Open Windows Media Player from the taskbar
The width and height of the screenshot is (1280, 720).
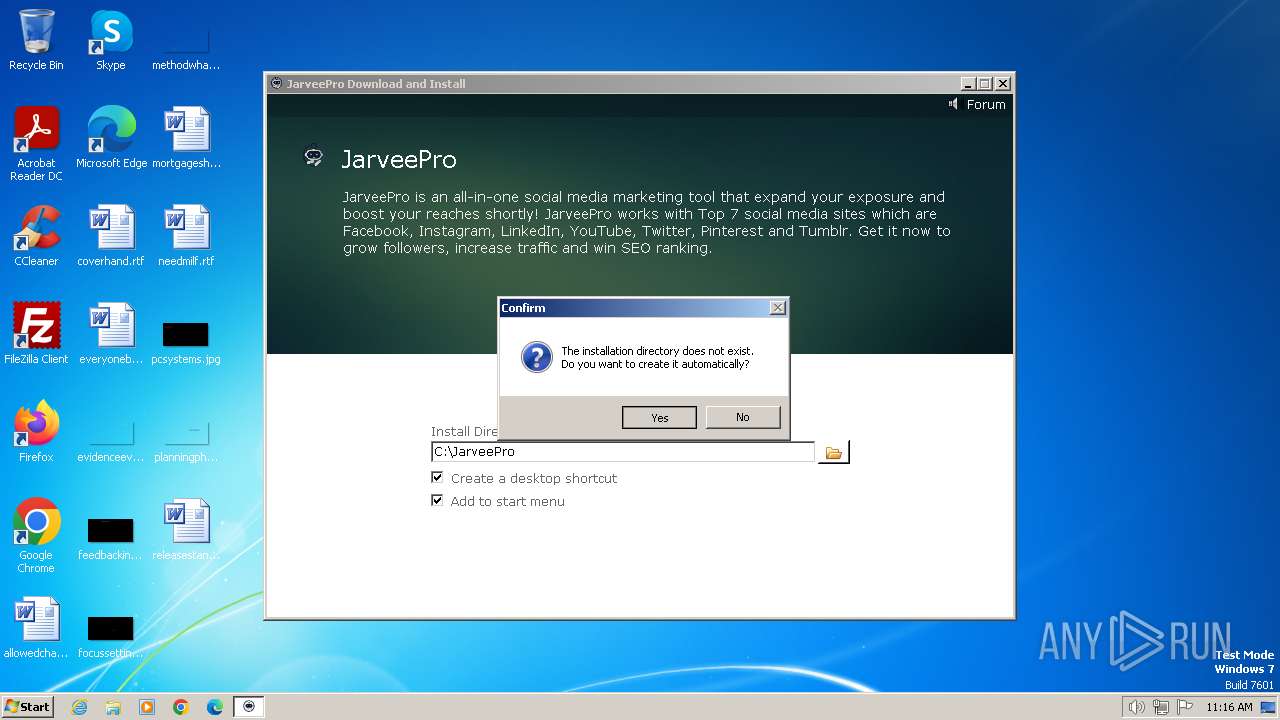[147, 707]
